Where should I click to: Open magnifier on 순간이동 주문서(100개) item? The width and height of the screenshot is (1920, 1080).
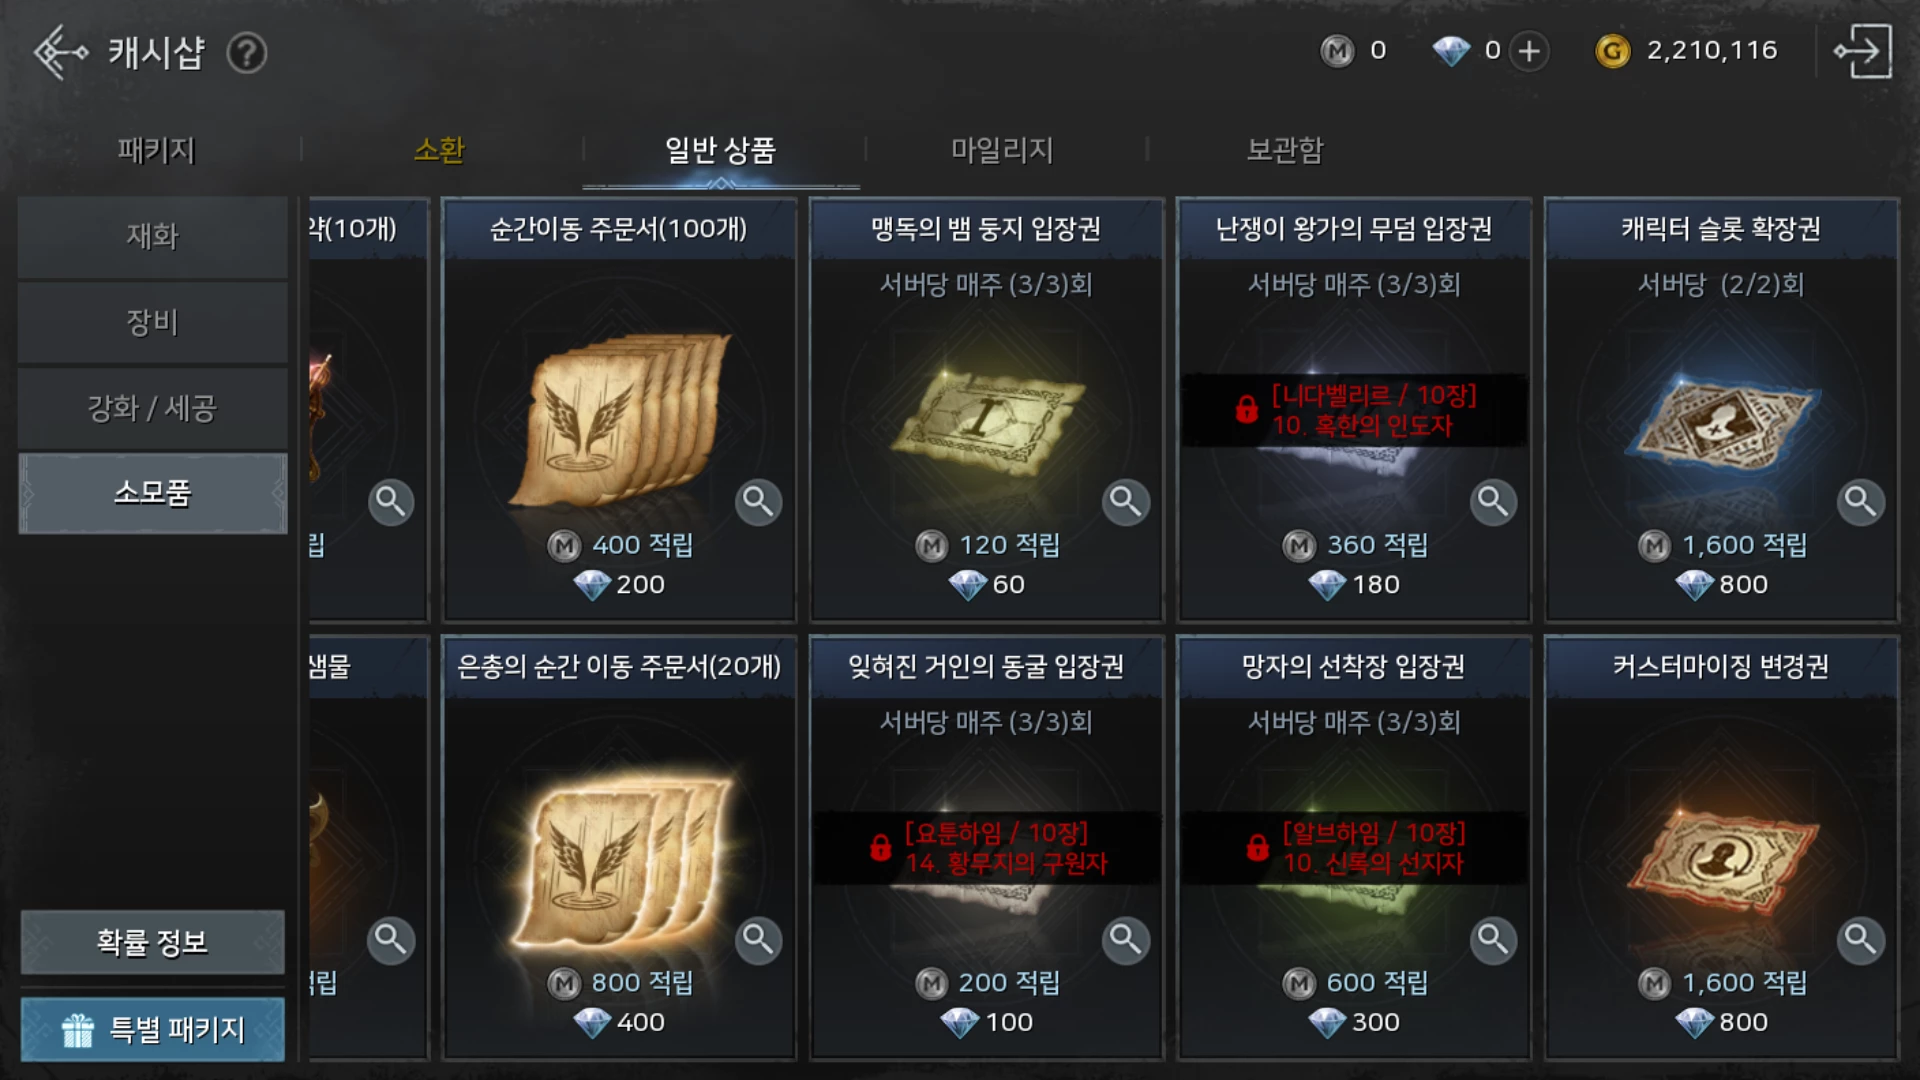click(758, 502)
